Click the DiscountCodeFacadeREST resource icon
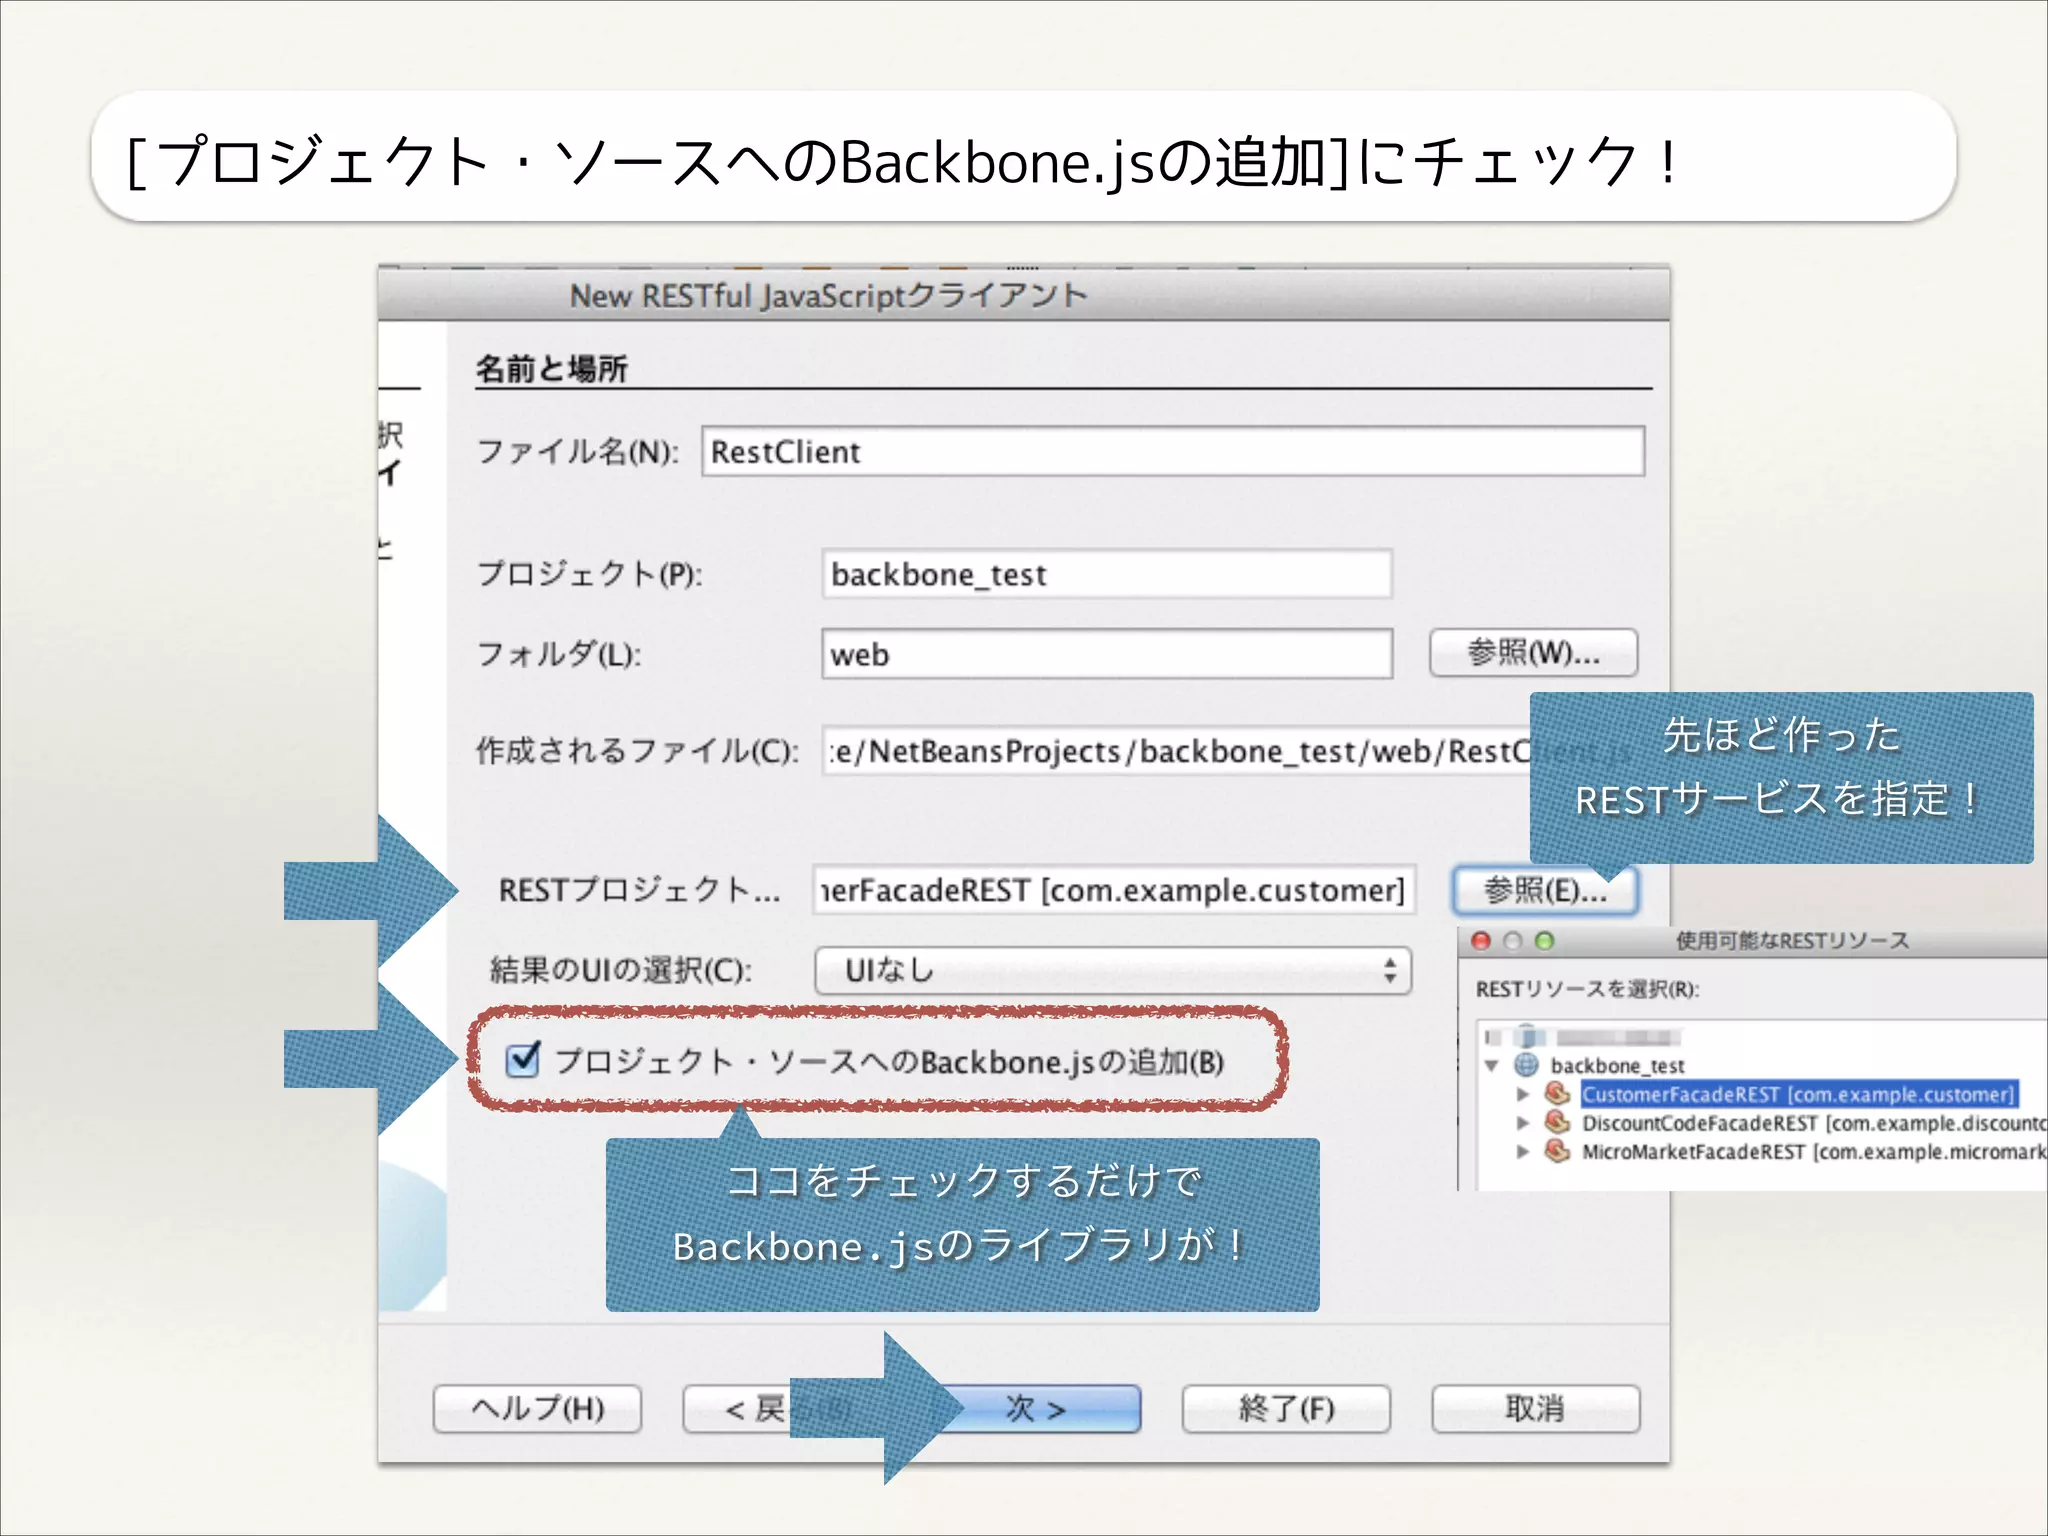 [1557, 1122]
